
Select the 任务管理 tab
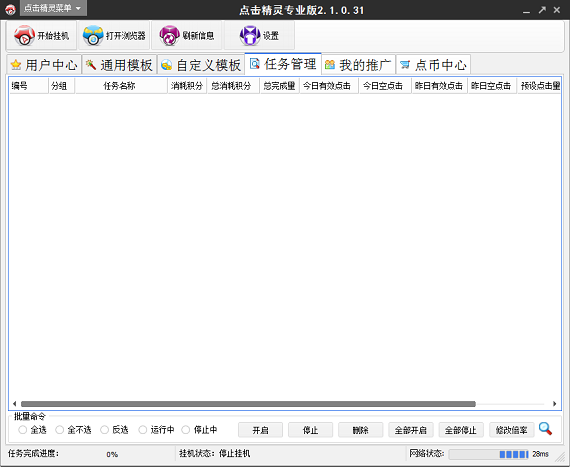[x=283, y=64]
